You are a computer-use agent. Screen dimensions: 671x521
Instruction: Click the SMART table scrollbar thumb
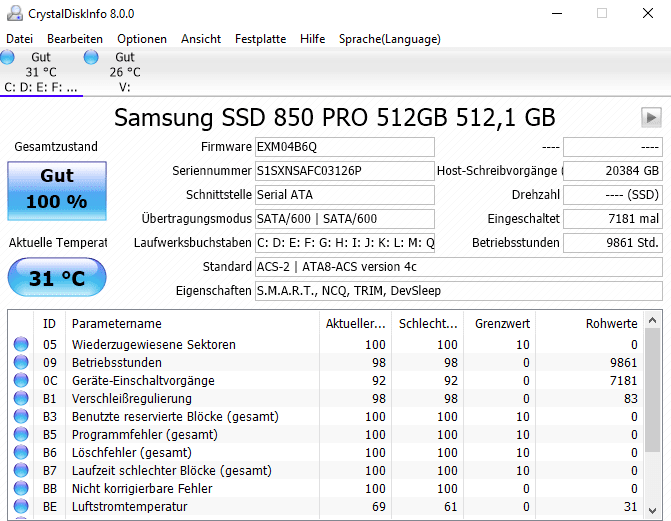pyautogui.click(x=653, y=390)
